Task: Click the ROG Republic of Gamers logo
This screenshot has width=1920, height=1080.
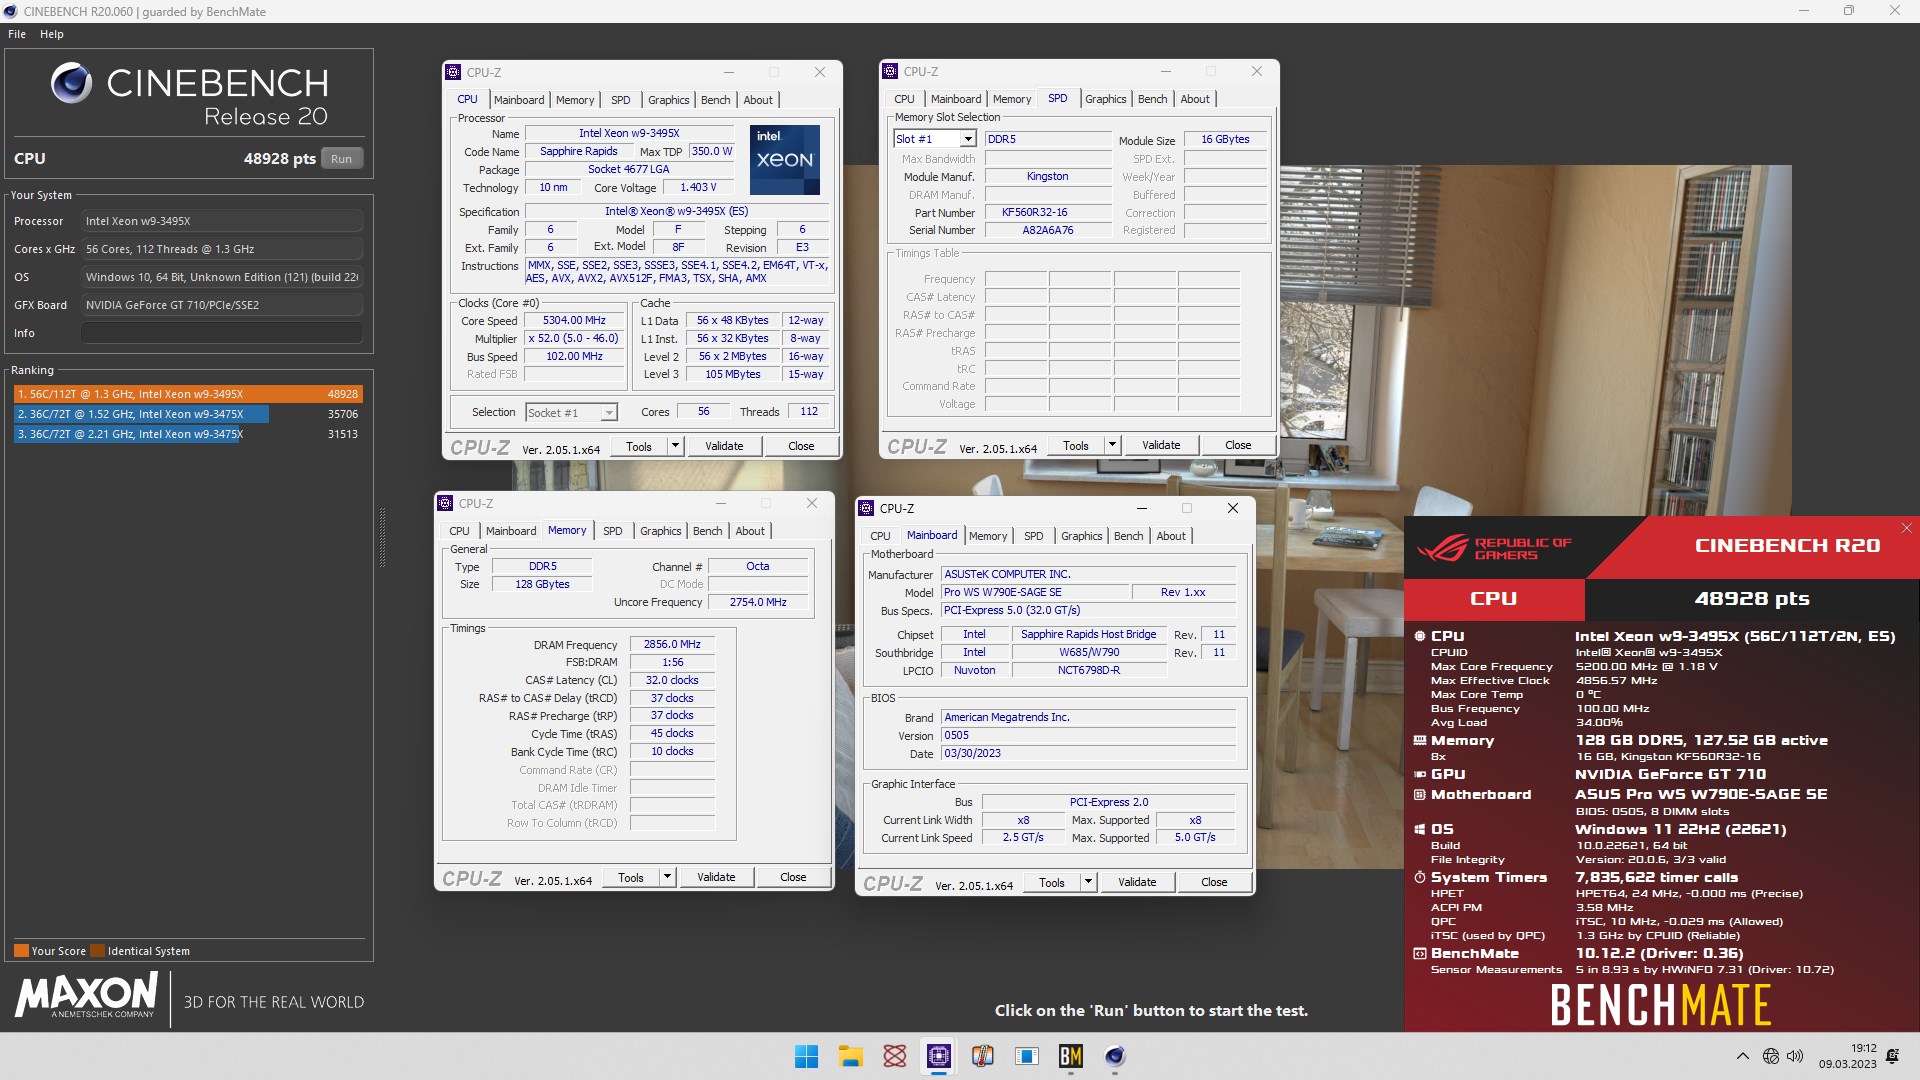Action: [1494, 548]
